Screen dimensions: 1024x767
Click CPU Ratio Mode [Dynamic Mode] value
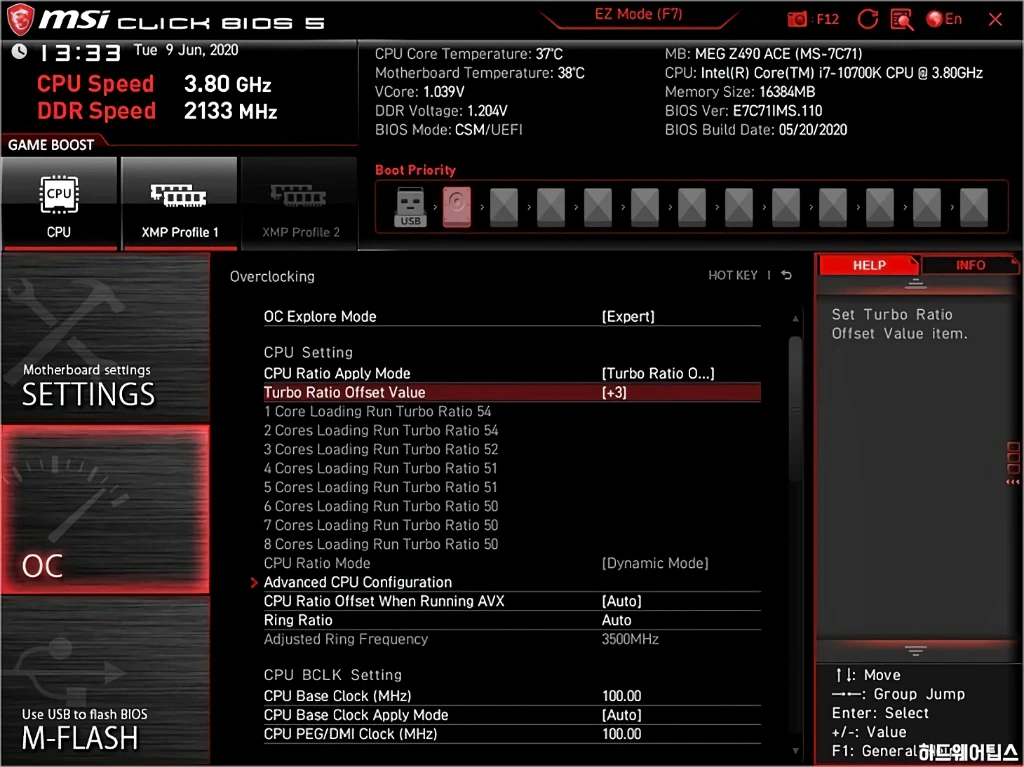pyautogui.click(x=654, y=563)
